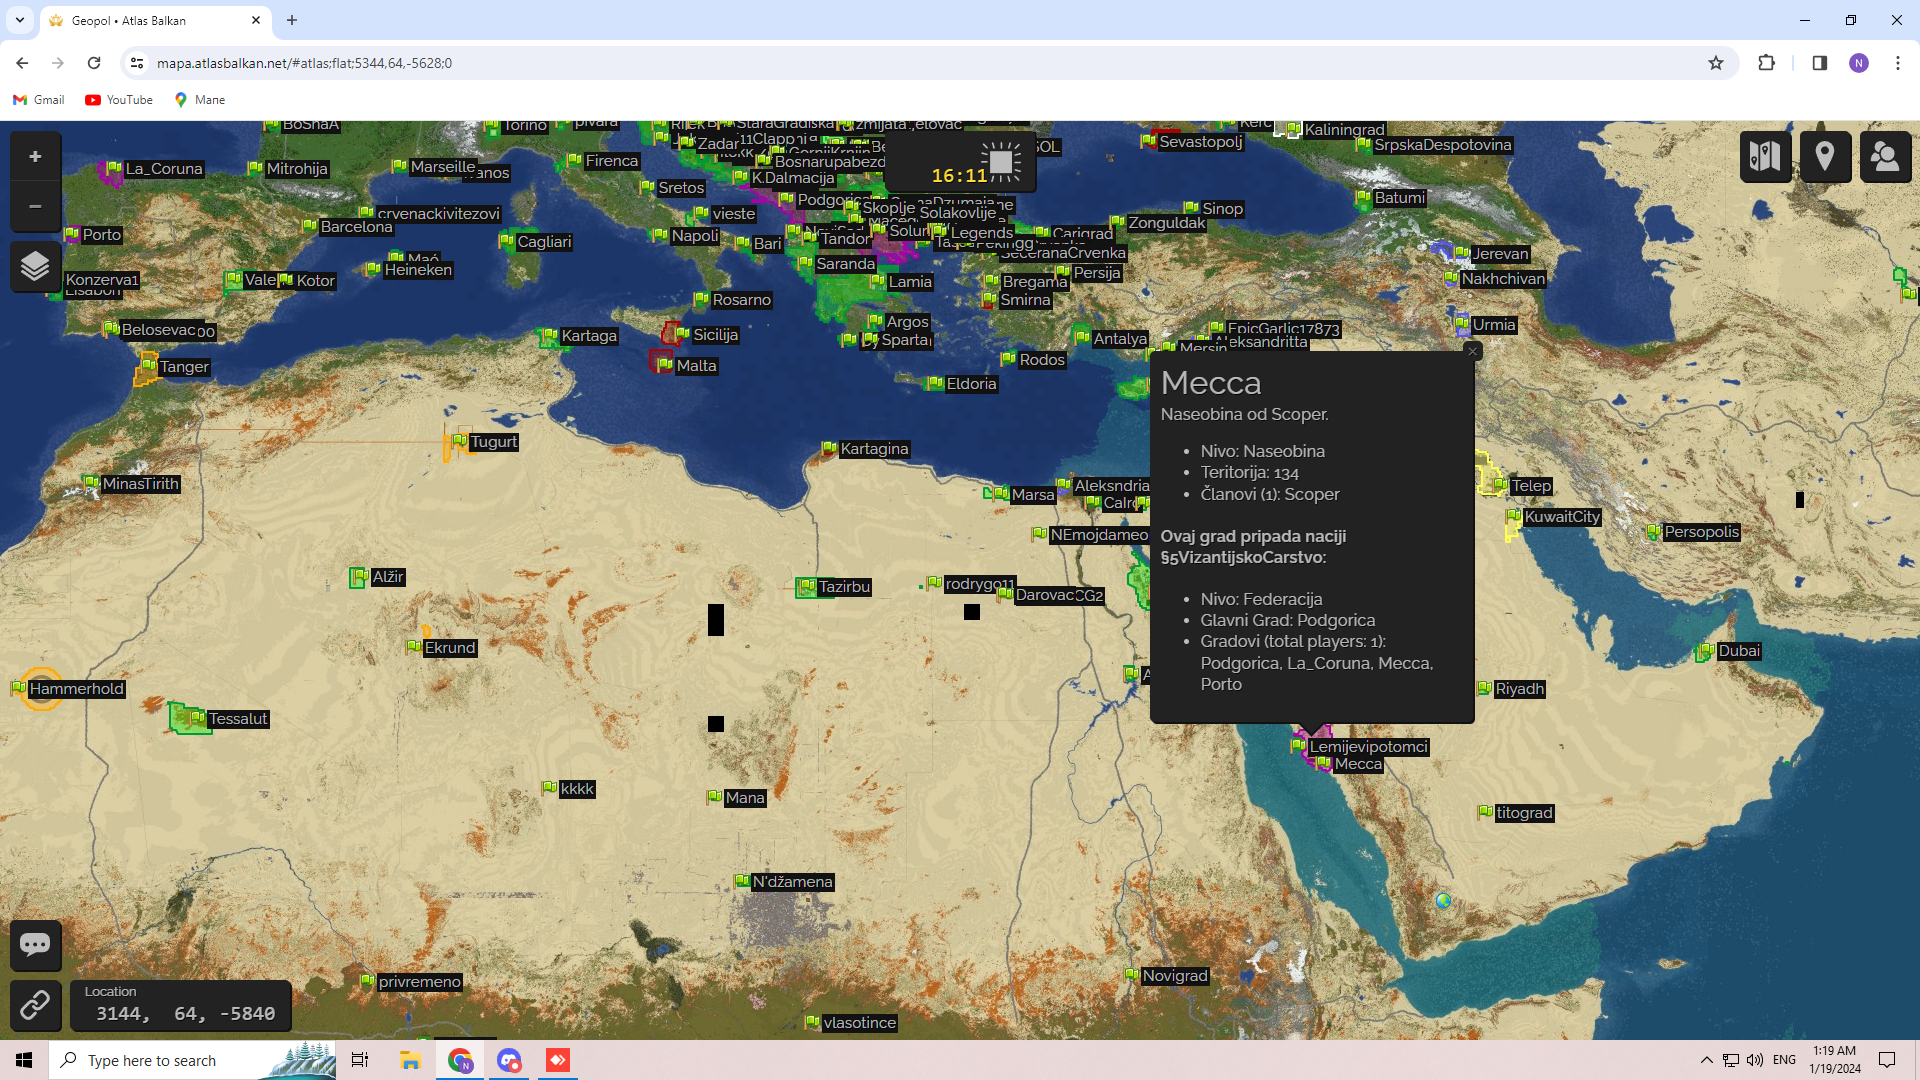Show hidden system tray icons
The height and width of the screenshot is (1080, 1920).
click(x=1706, y=1060)
